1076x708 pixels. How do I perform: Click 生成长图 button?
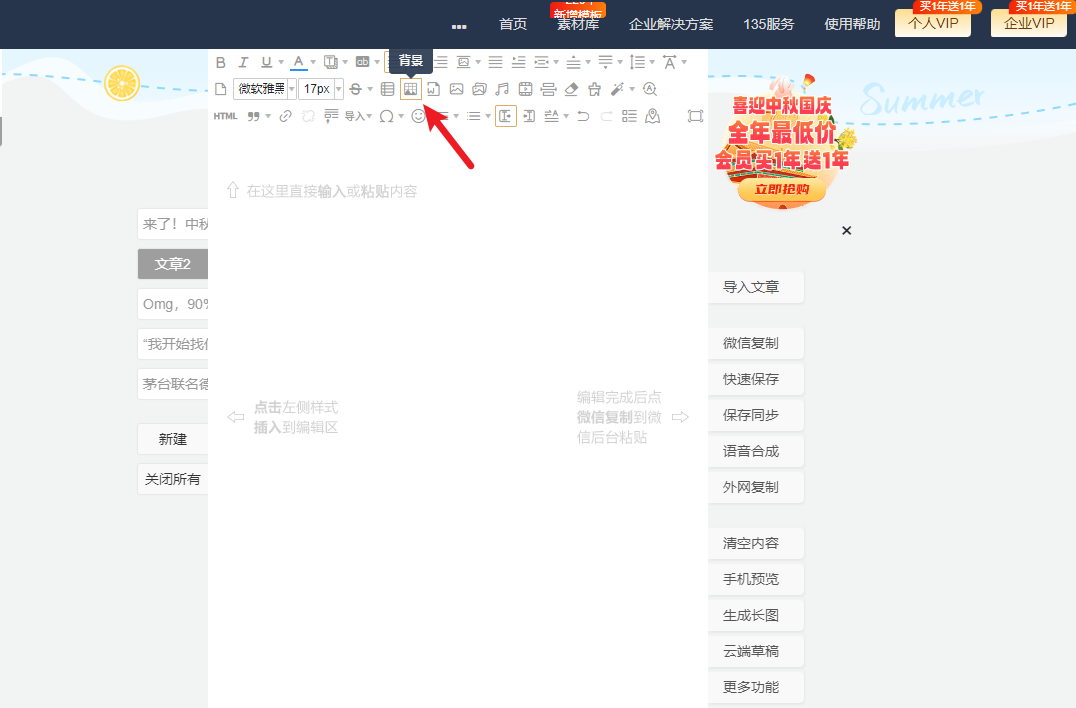pos(756,615)
